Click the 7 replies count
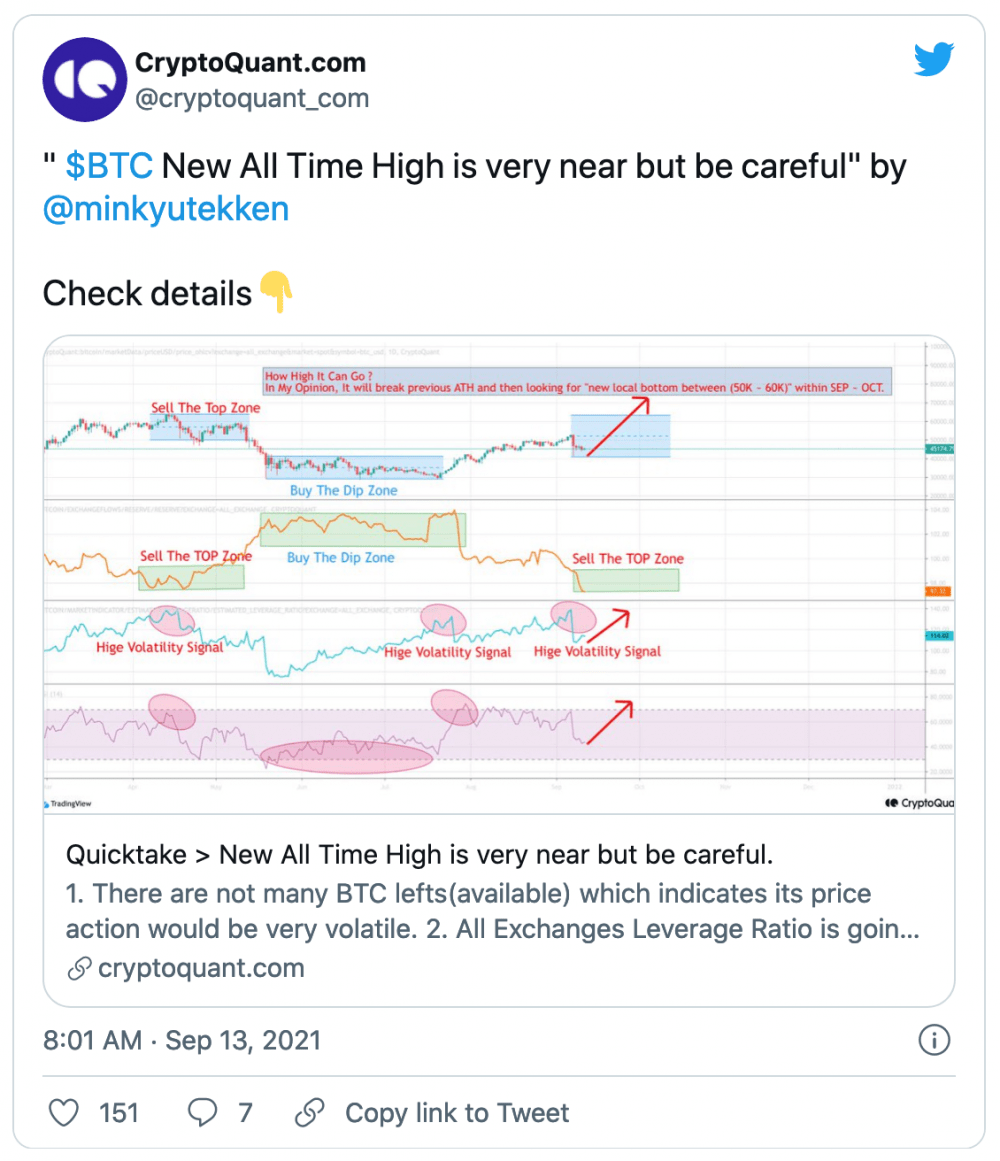 click(245, 1113)
